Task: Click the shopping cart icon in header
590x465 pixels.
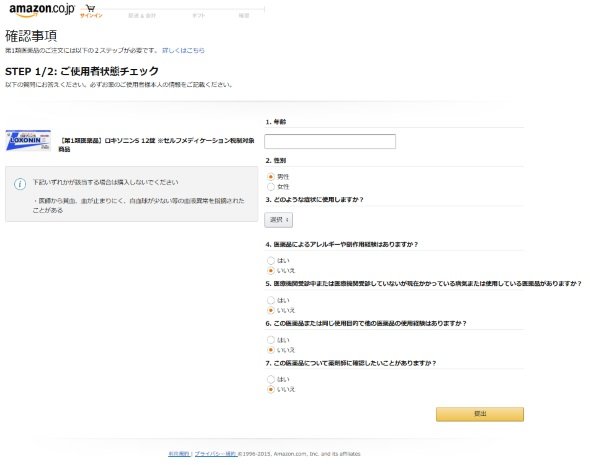Action: point(90,8)
